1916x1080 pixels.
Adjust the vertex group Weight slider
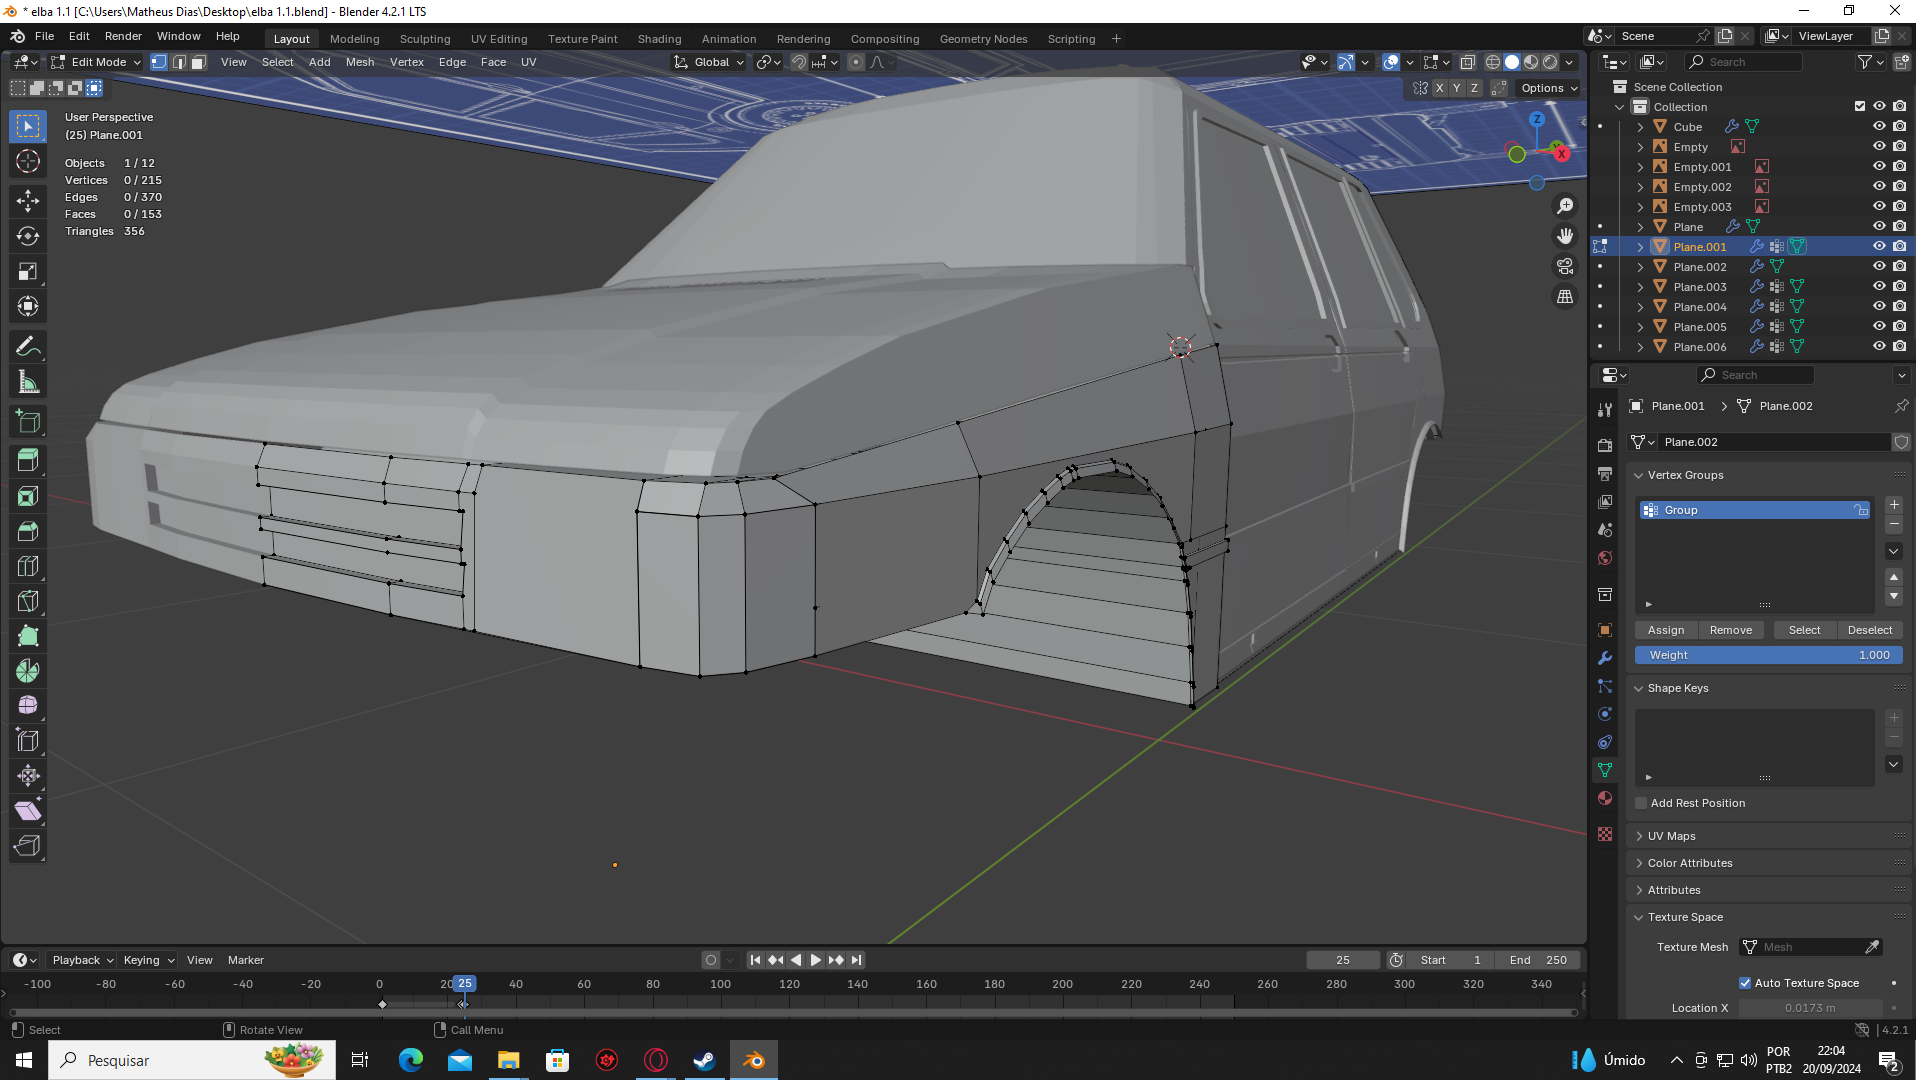[x=1768, y=655]
